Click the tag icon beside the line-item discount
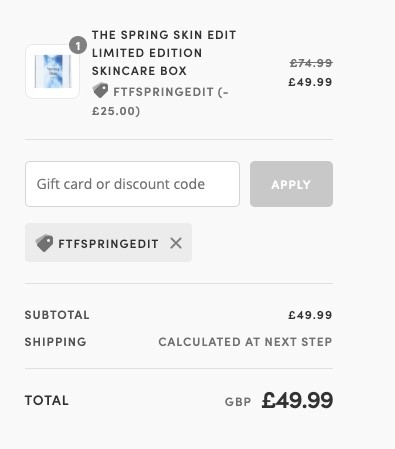The image size is (395, 449). tap(100, 90)
